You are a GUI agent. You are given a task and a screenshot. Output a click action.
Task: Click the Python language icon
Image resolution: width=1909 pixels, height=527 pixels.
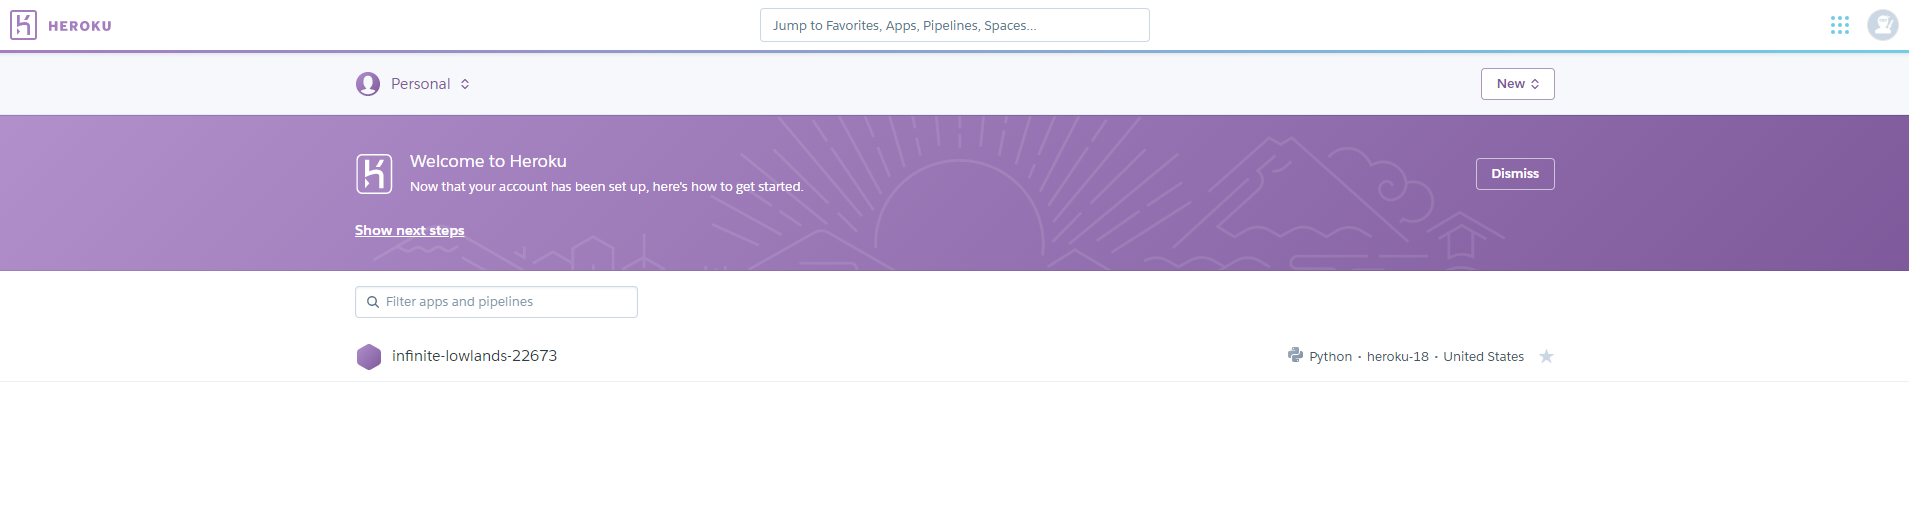[1295, 355]
